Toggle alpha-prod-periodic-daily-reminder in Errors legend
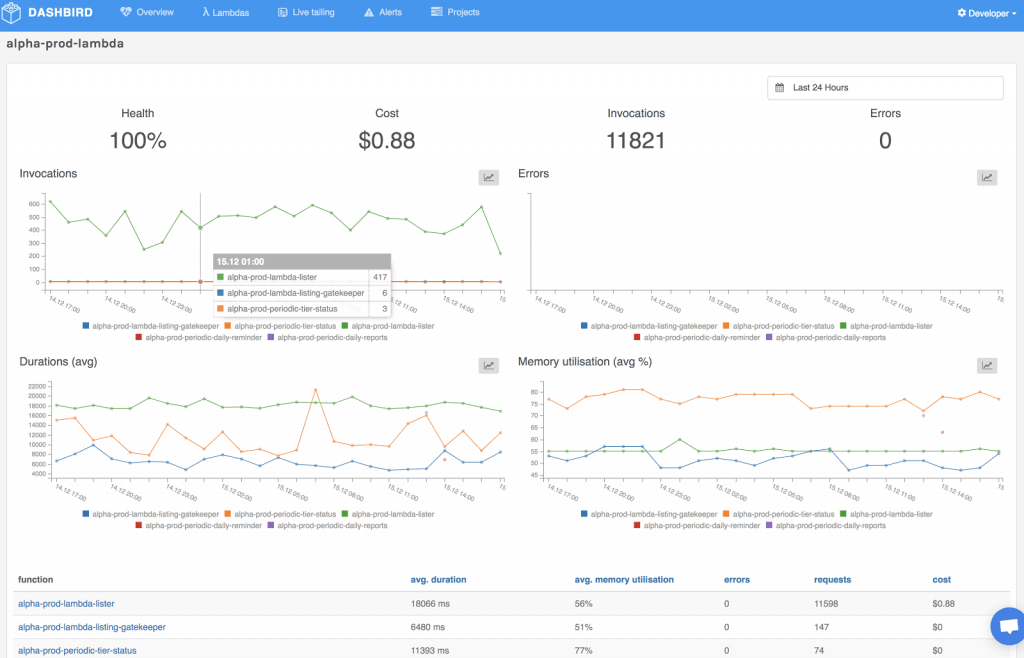 click(697, 337)
